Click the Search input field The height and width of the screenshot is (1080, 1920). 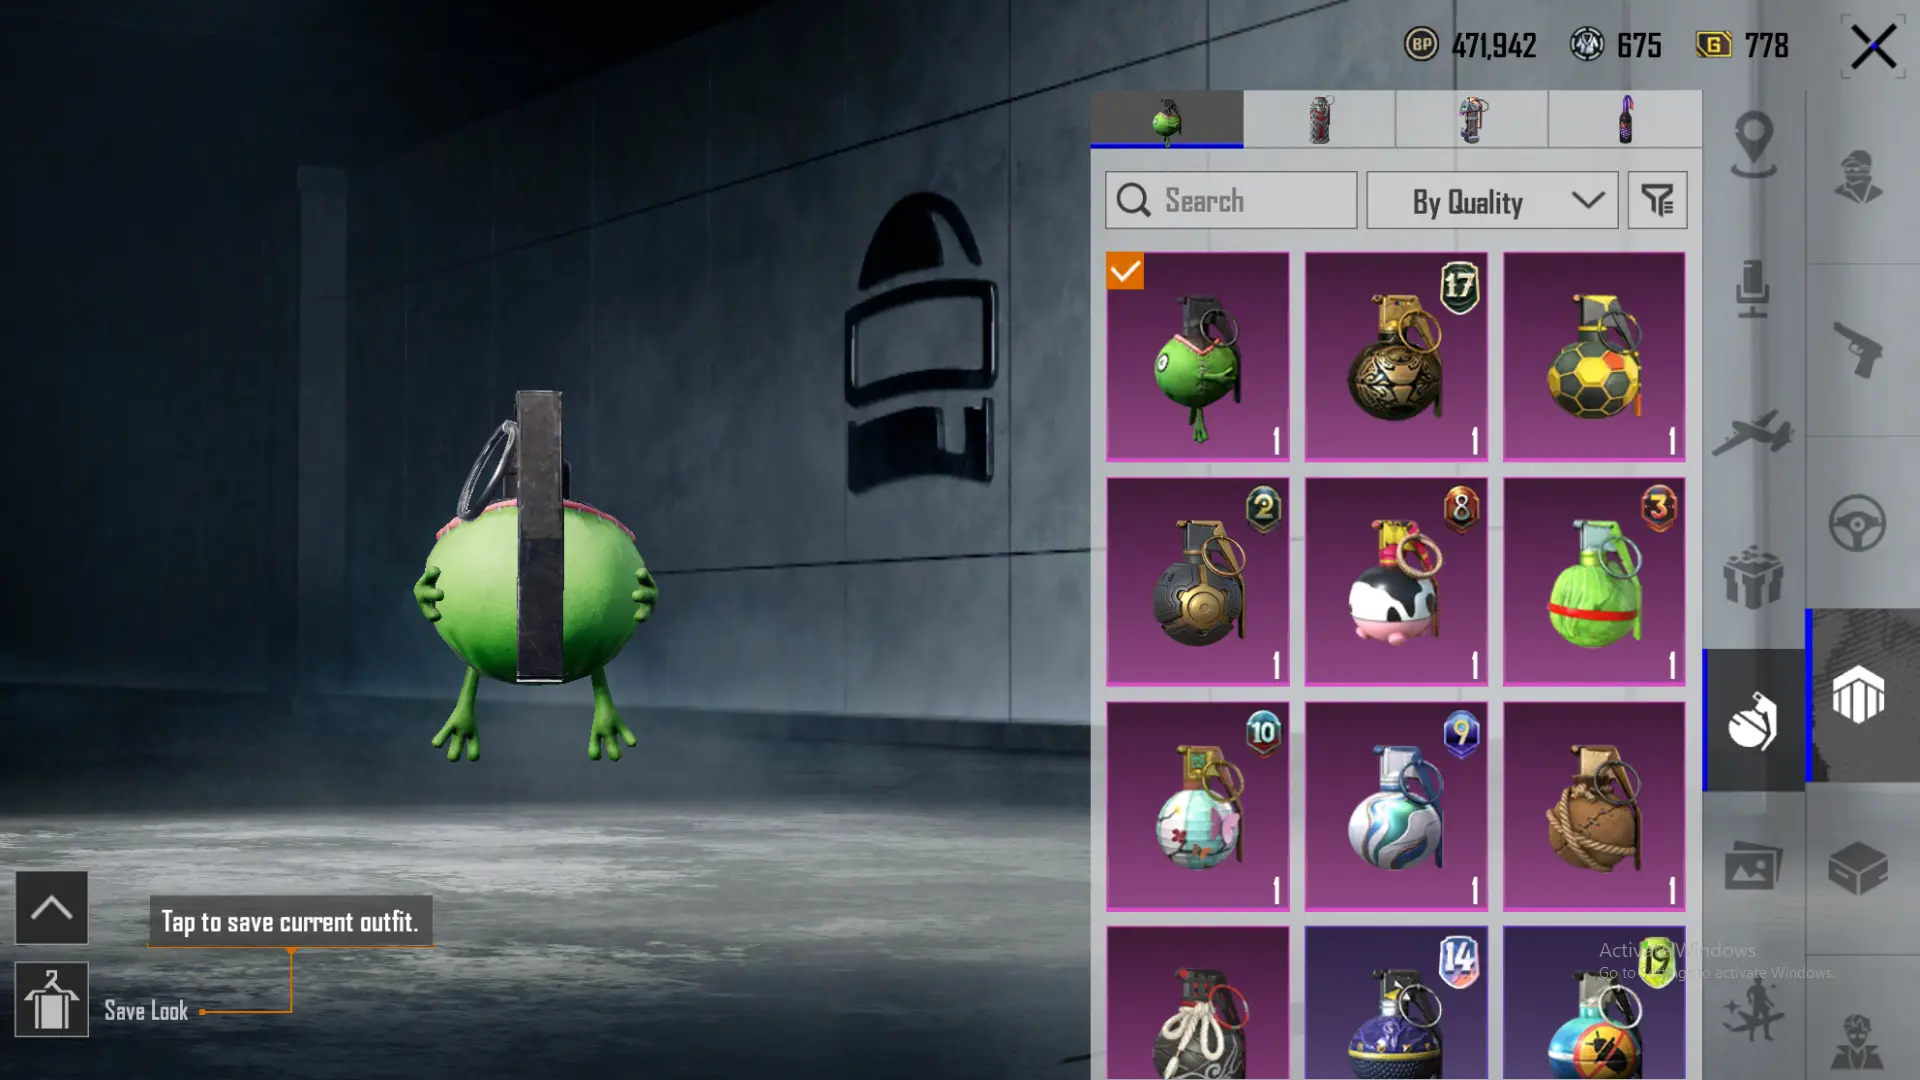(1231, 201)
